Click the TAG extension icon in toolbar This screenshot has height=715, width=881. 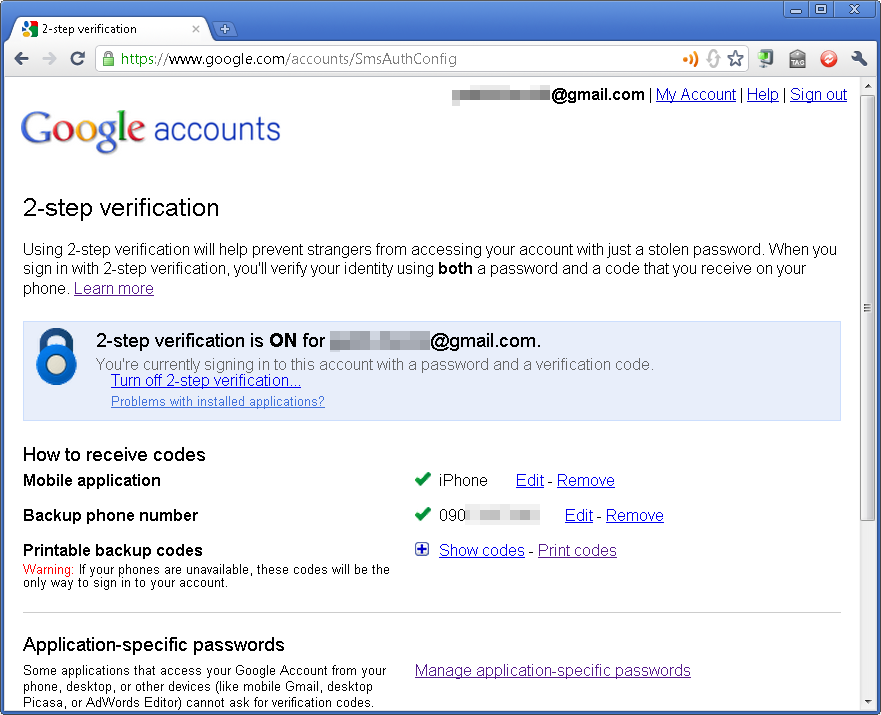[797, 58]
